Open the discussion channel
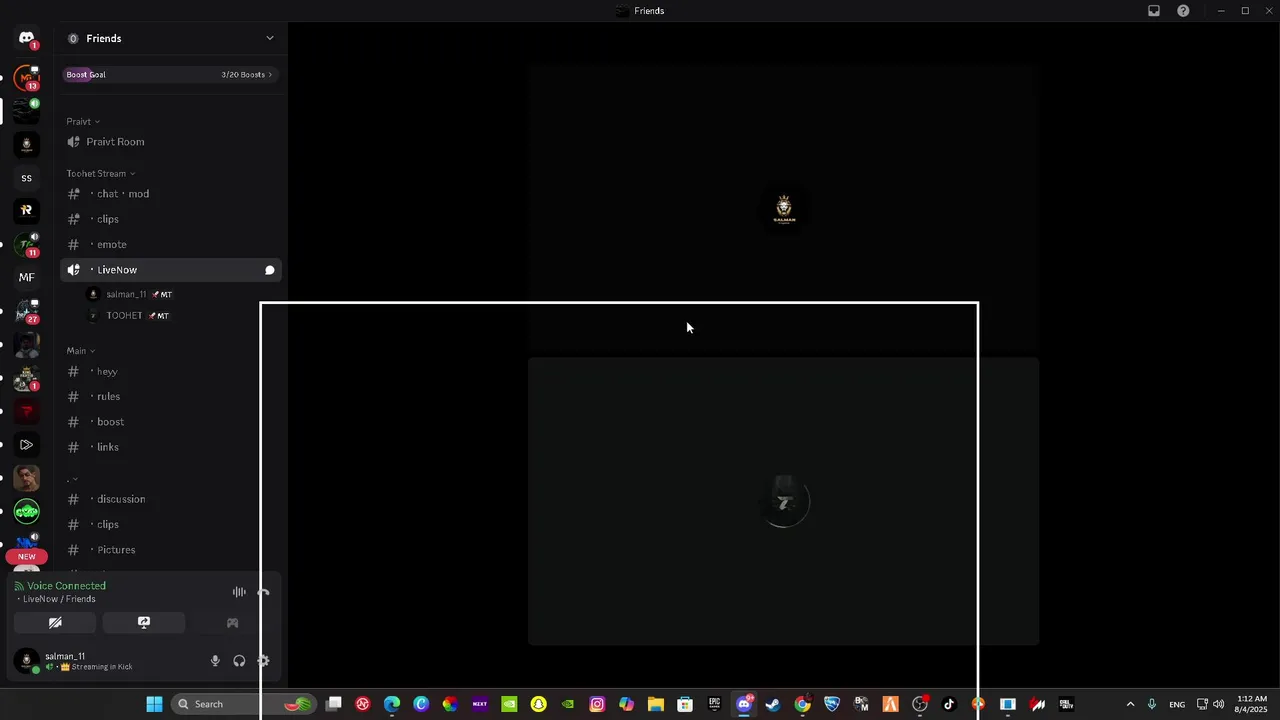Viewport: 1280px width, 720px height. tap(171, 499)
